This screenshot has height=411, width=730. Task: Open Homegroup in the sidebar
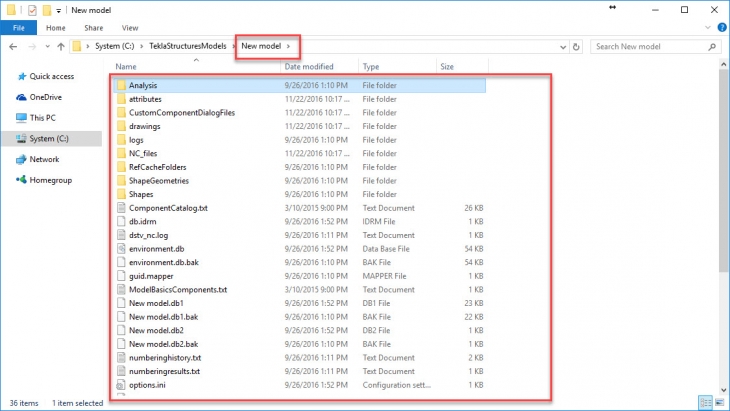pos(50,180)
